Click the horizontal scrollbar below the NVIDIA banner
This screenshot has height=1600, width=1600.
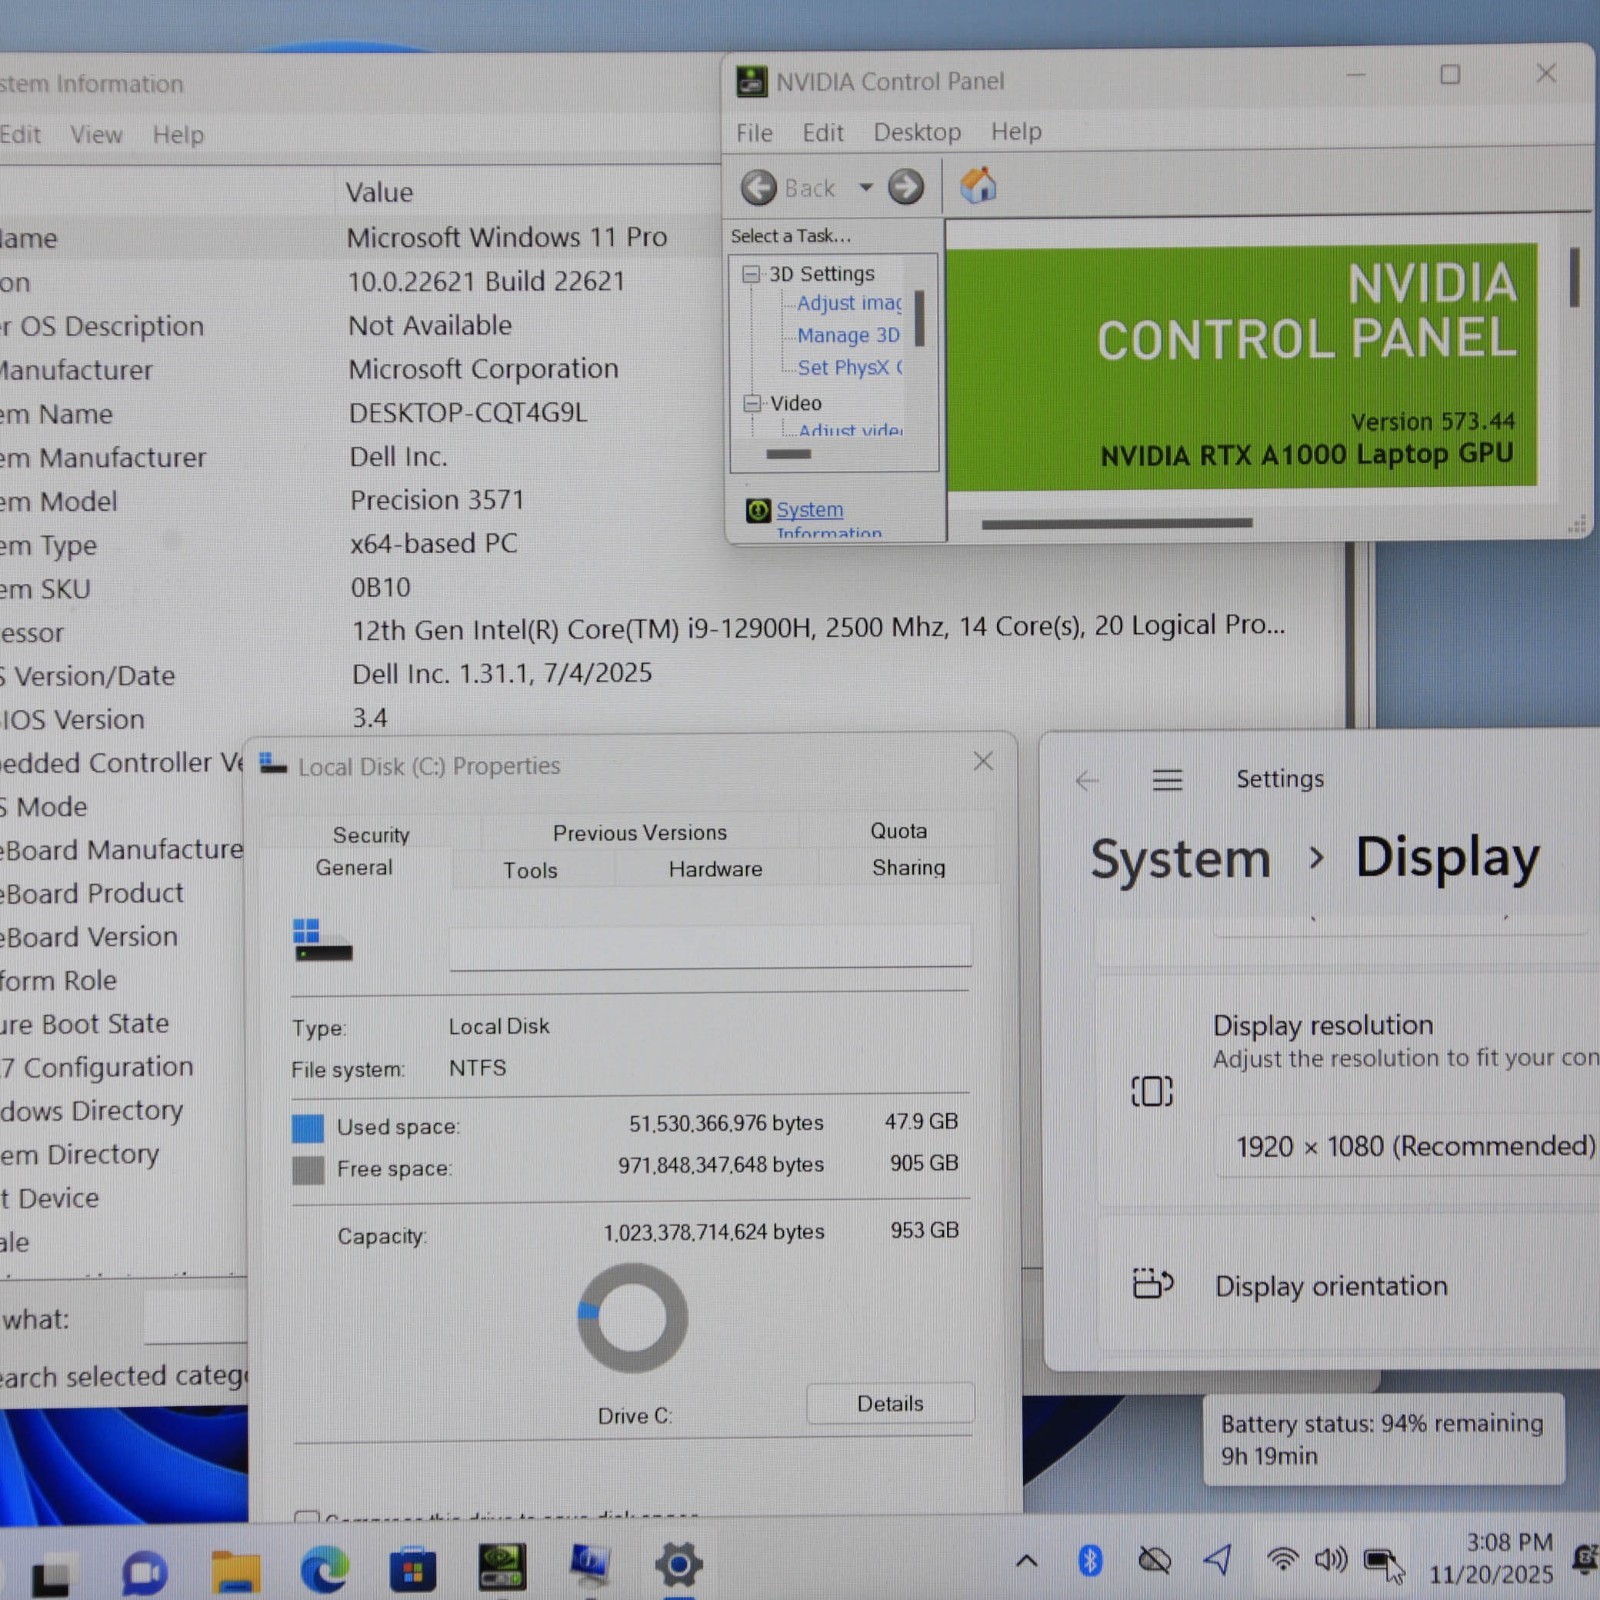1117,523
